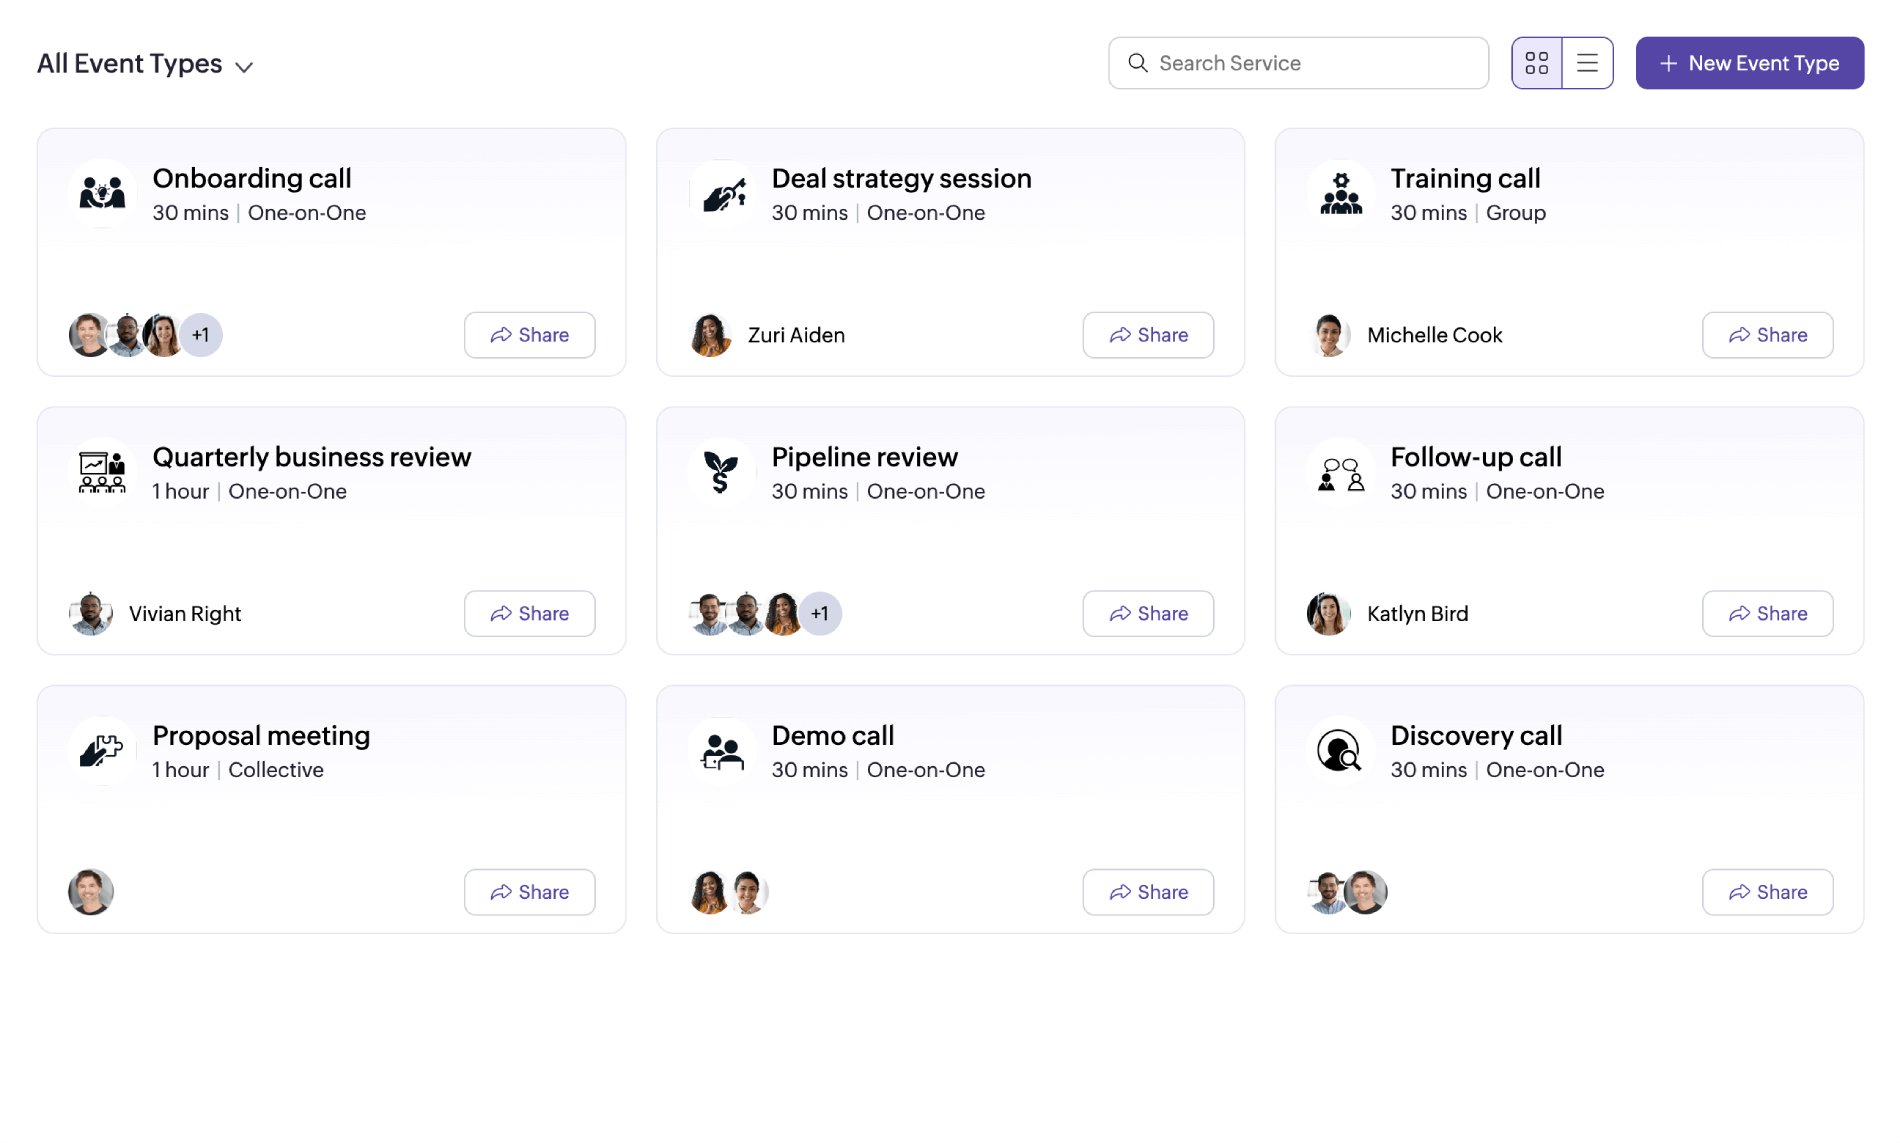The width and height of the screenshot is (1900, 1143).
Task: Share the Onboarding call event
Action: [529, 335]
